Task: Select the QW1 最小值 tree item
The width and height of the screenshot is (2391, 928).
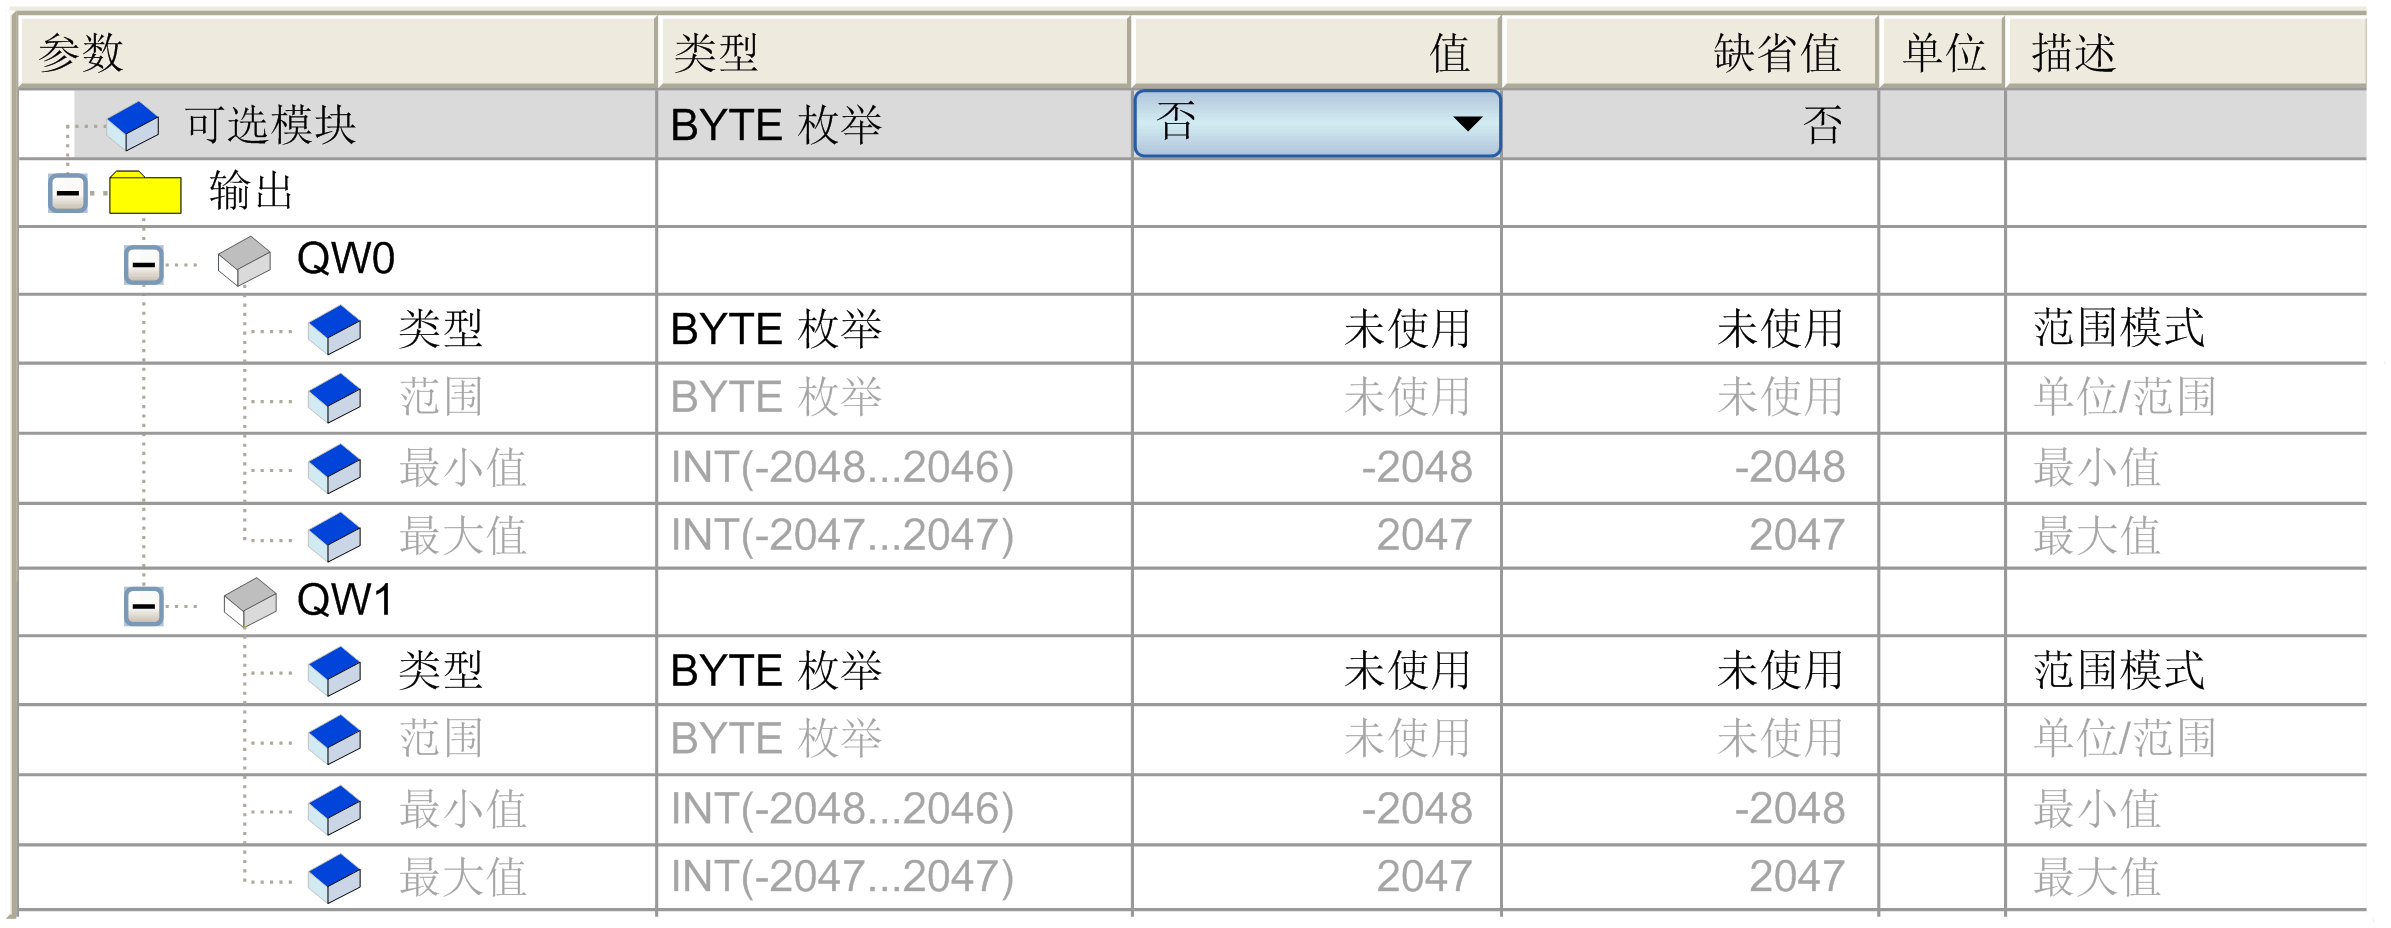Action: (x=462, y=810)
